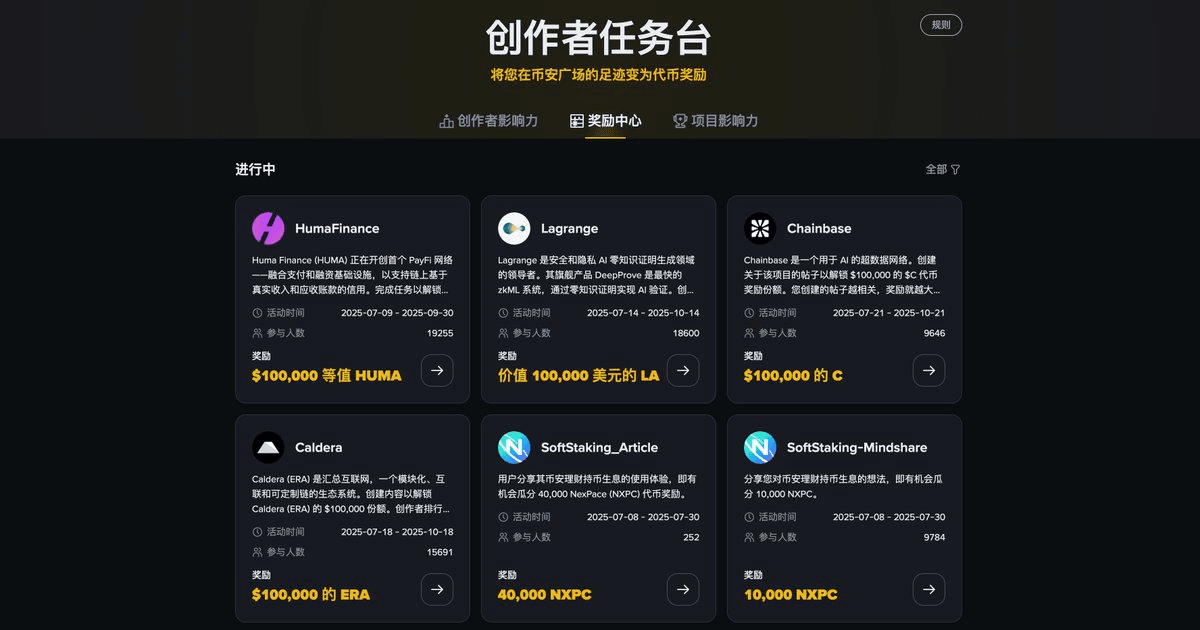Click the date range 2025-07-09 - 2025-09-30
The image size is (1200, 630).
(397, 313)
